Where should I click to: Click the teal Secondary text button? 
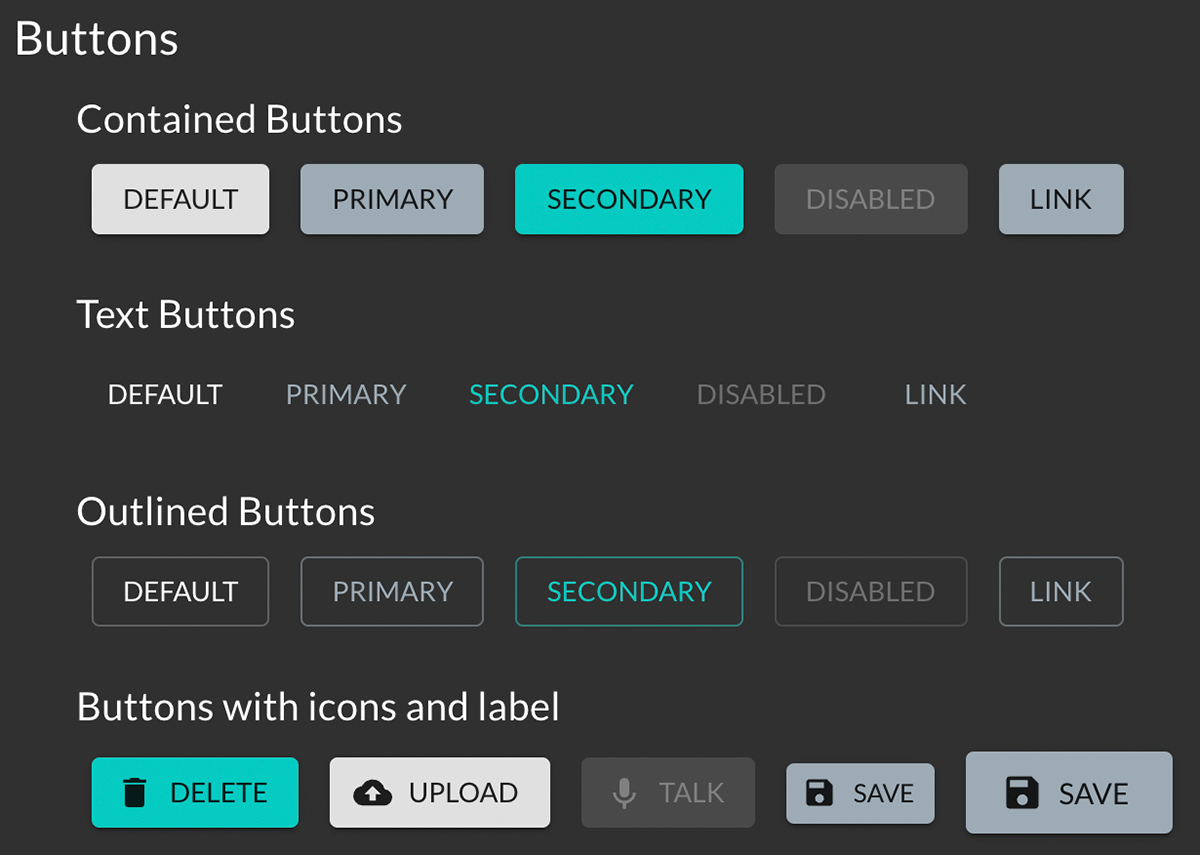tap(551, 394)
